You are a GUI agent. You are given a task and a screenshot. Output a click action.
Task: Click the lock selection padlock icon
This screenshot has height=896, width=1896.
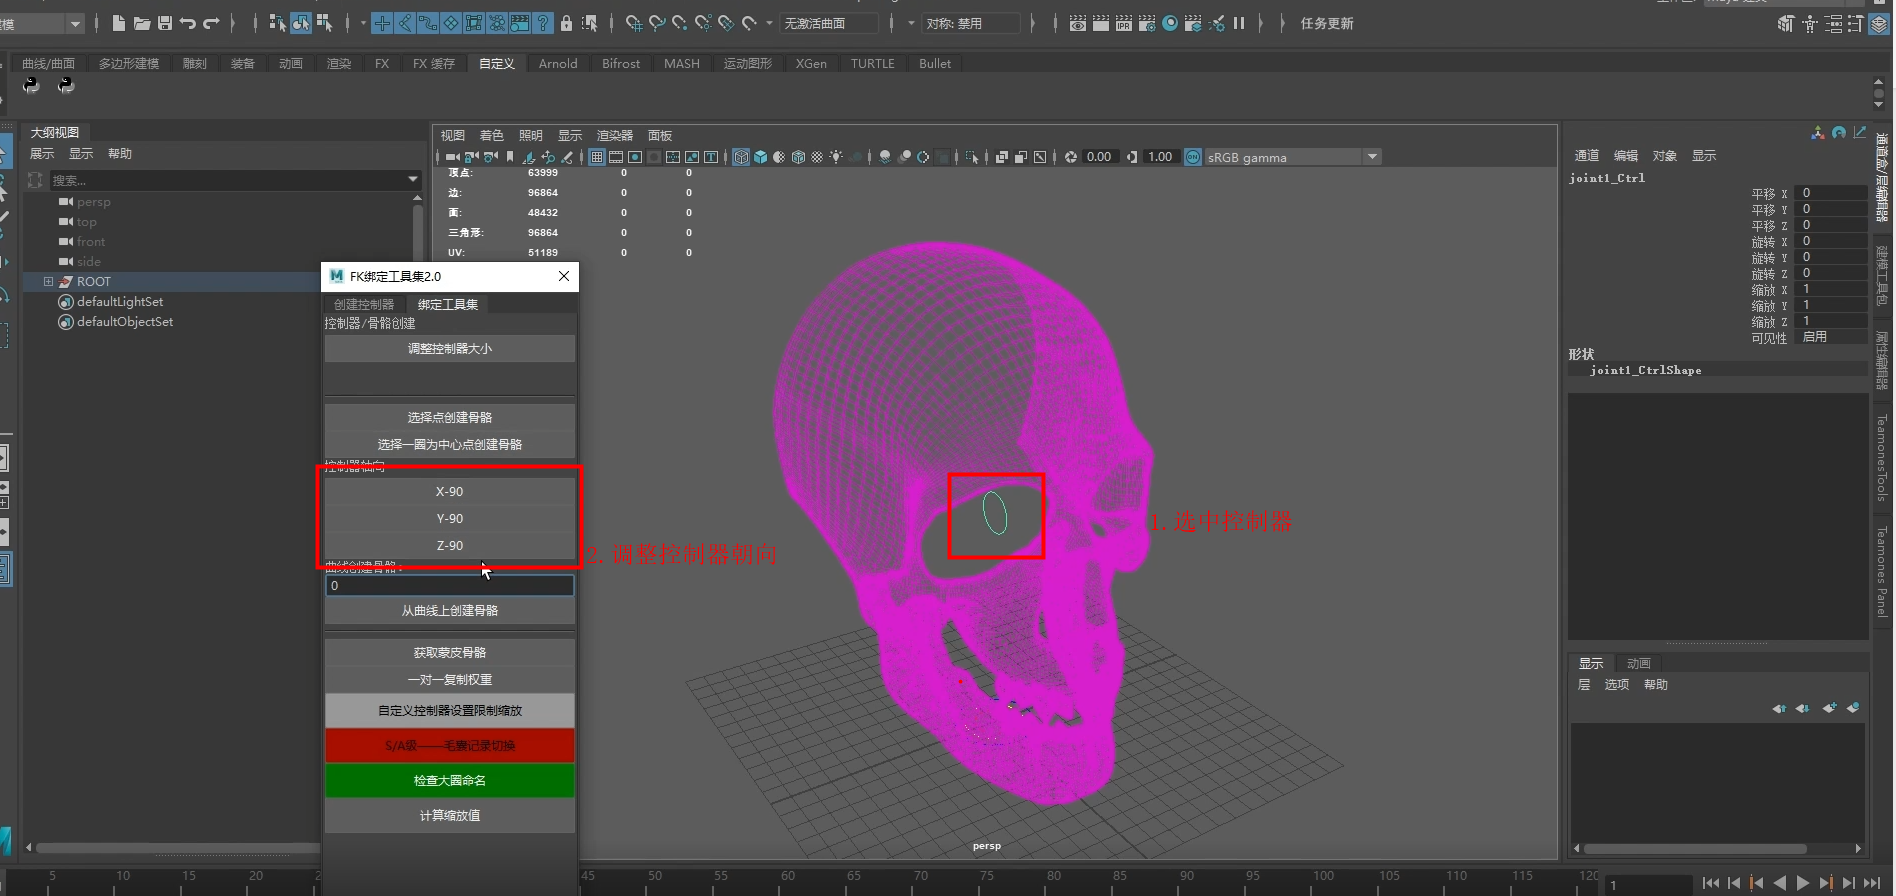tap(567, 23)
